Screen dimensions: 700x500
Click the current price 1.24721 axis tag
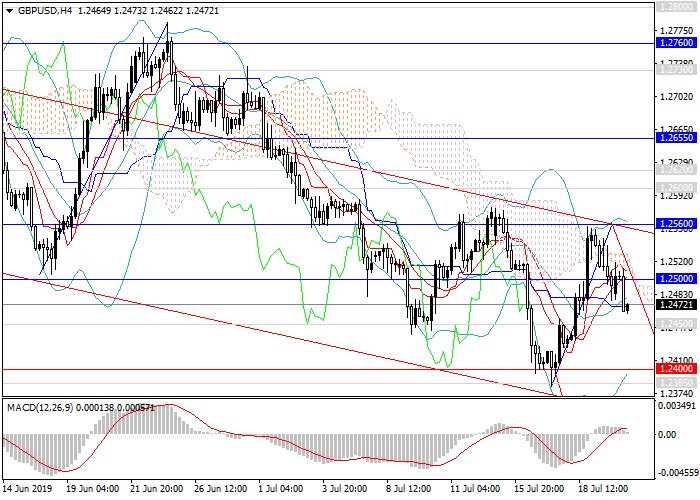coord(675,304)
